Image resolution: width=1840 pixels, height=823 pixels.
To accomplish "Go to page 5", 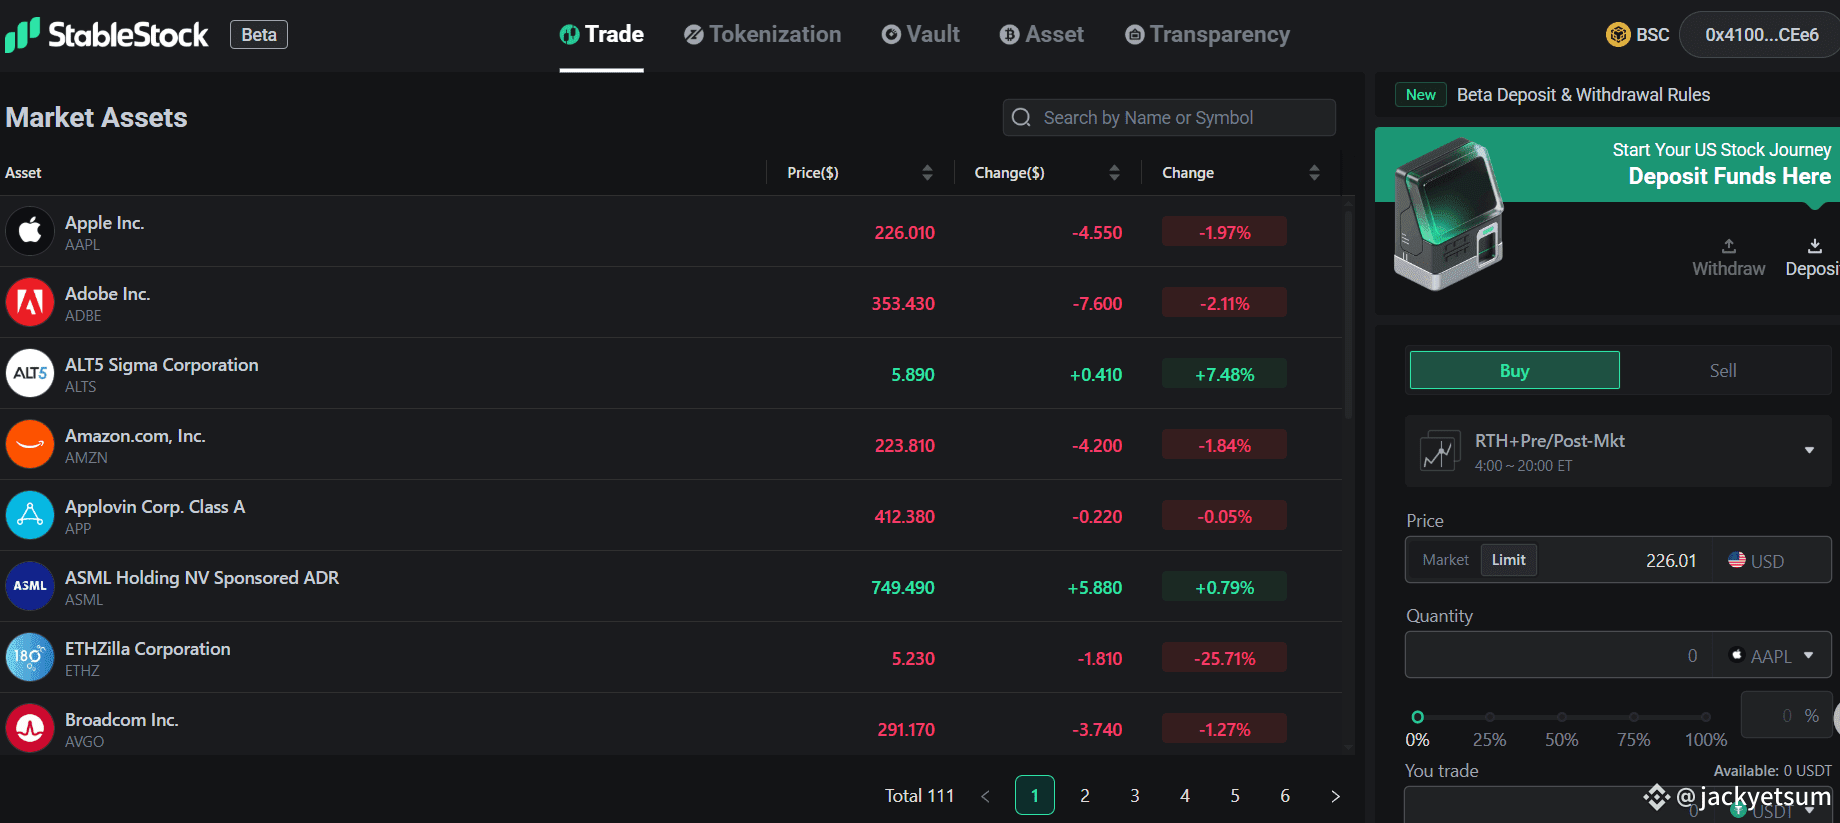I will coord(1235,796).
